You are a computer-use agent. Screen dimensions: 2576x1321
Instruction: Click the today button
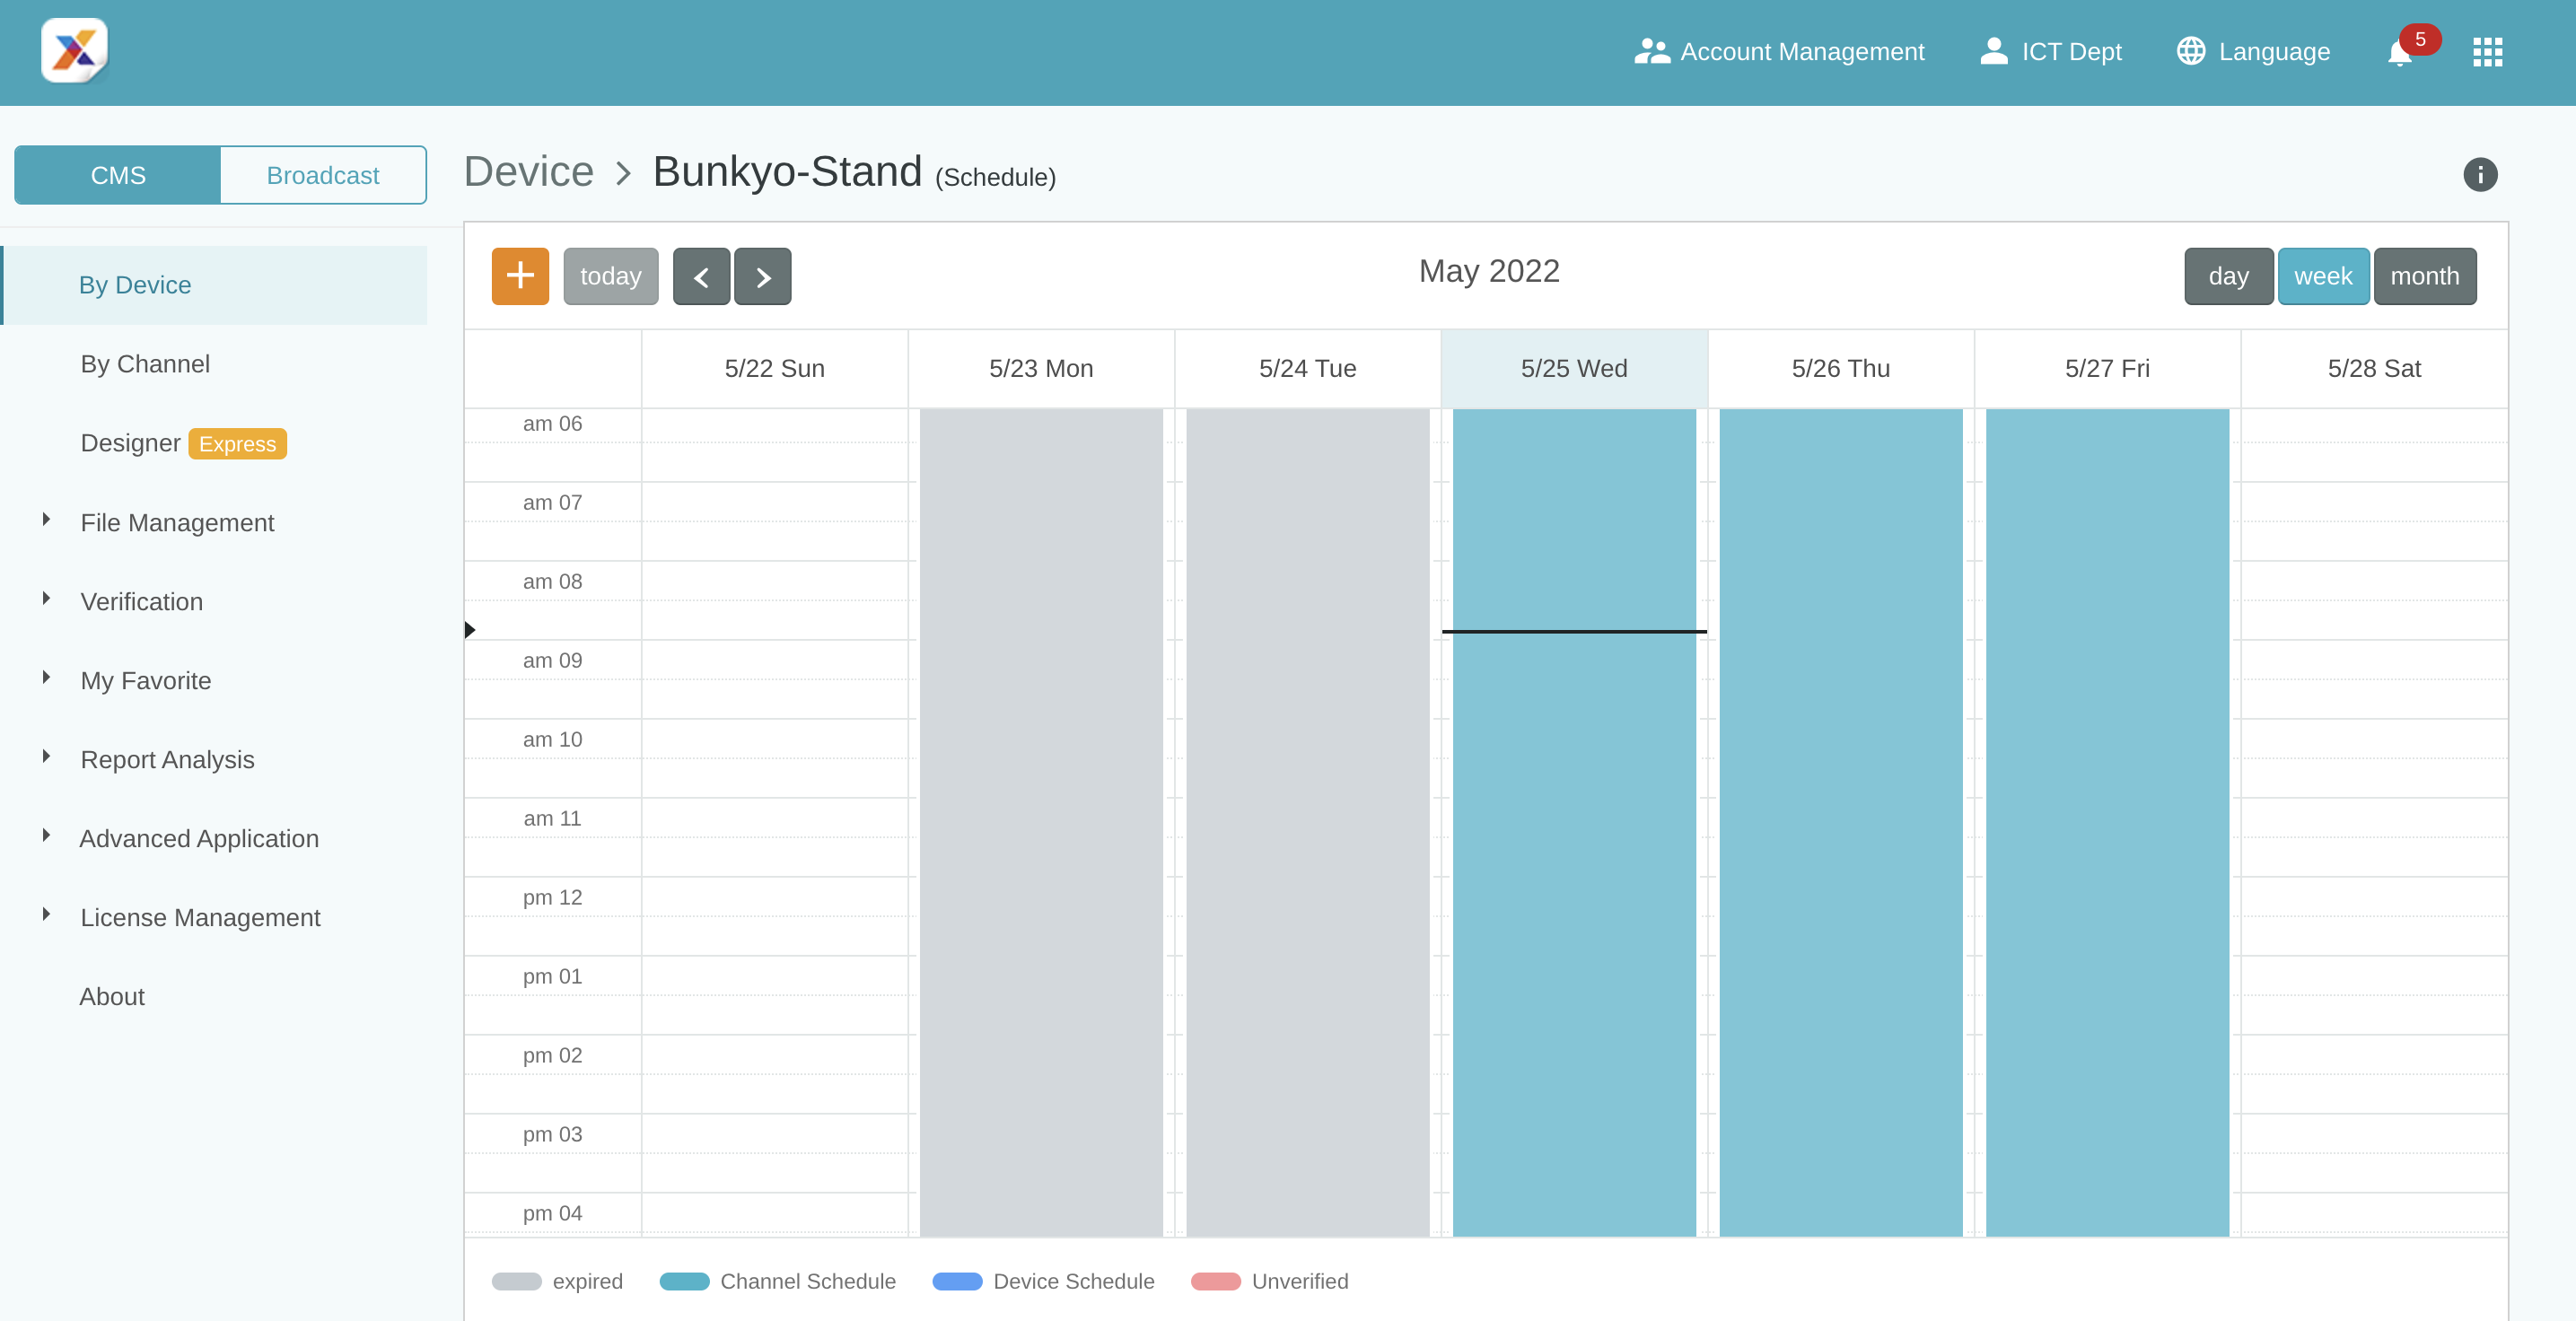(x=610, y=276)
